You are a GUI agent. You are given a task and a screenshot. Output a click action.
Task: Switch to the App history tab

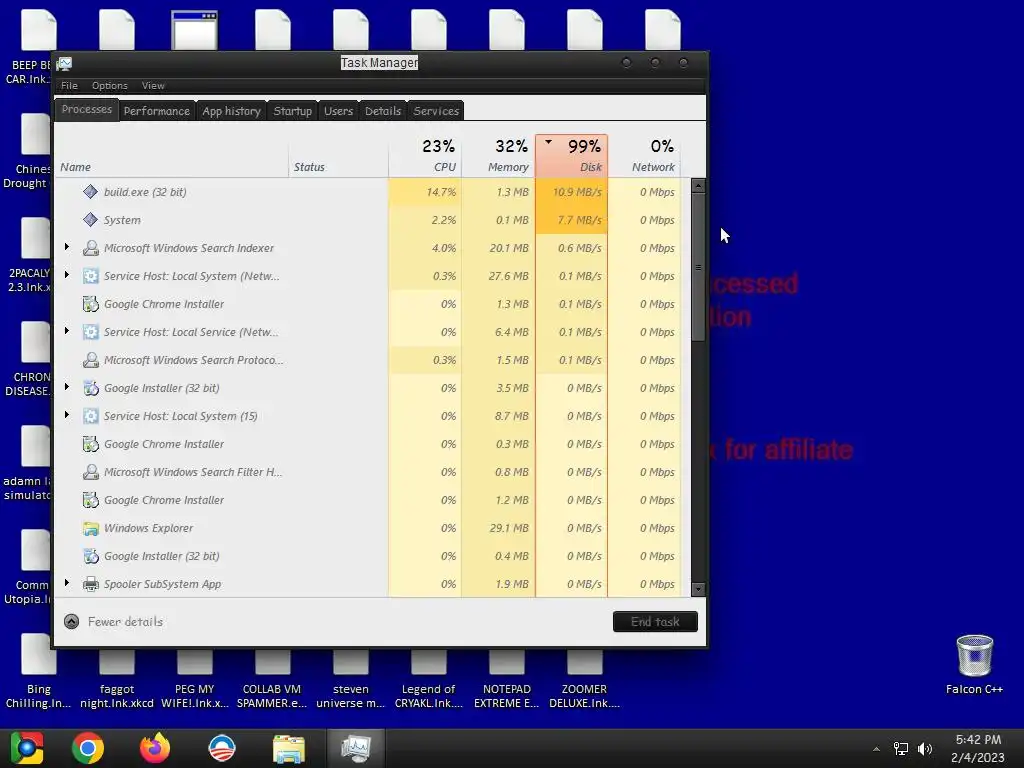231,111
